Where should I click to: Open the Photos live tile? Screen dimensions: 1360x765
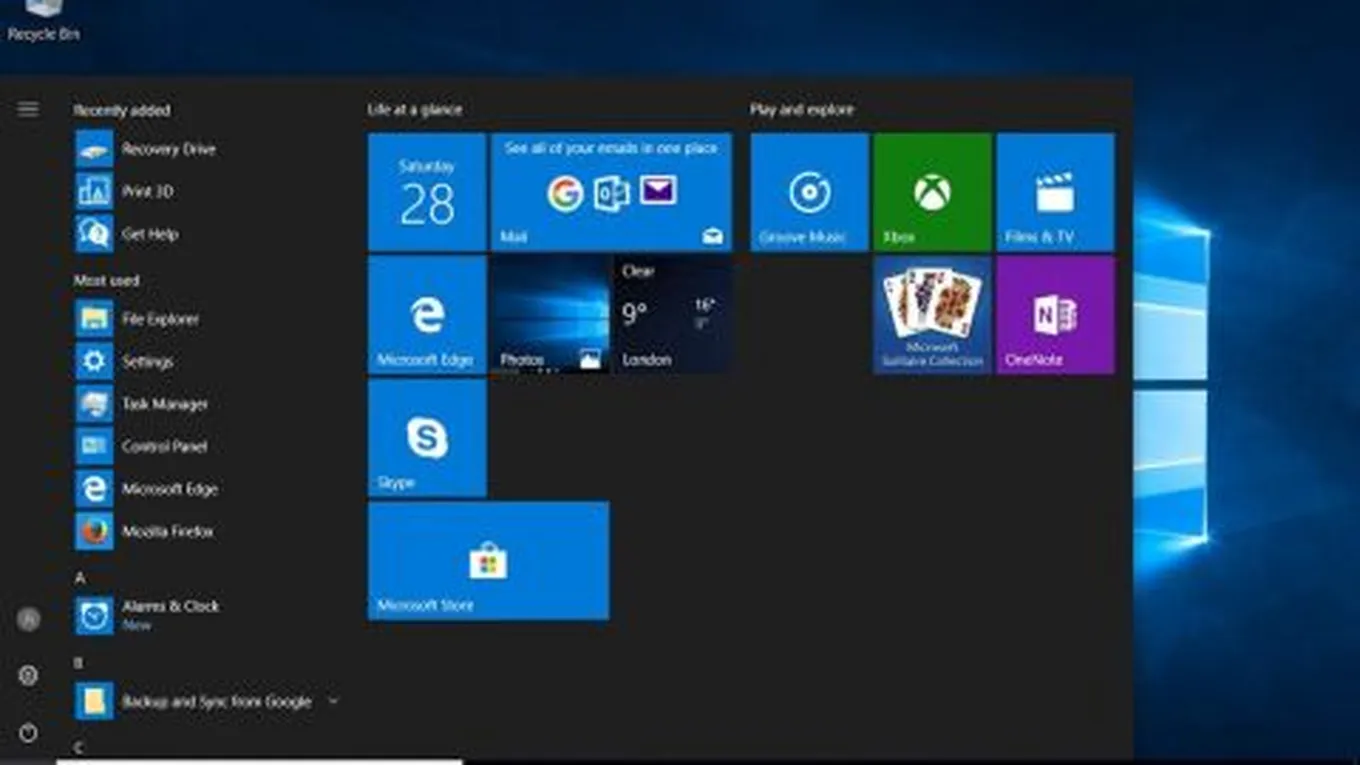[x=549, y=315]
